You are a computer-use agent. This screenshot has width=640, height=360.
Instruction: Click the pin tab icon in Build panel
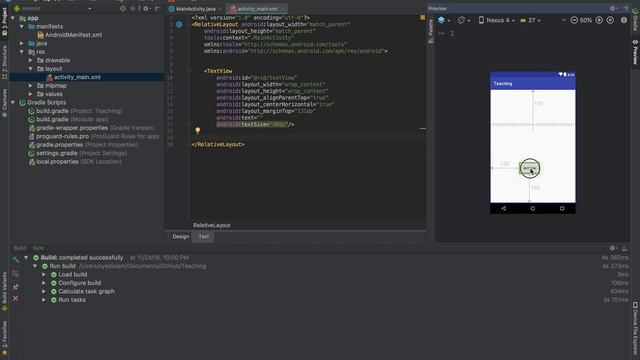16,287
